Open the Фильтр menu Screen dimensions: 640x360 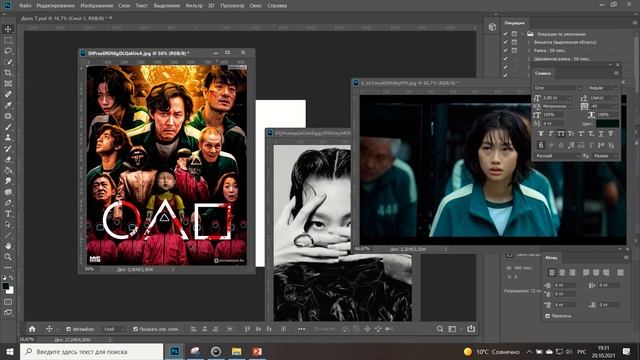tap(194, 6)
